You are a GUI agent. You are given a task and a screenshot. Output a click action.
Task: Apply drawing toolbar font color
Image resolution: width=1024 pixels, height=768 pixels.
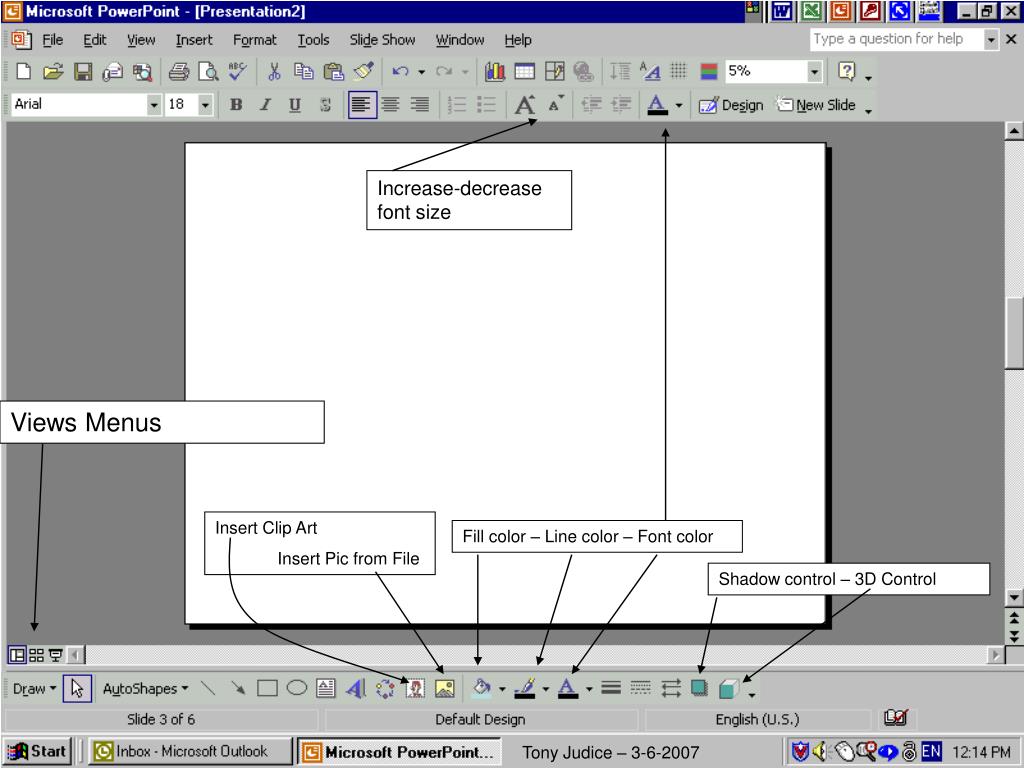tap(568, 688)
